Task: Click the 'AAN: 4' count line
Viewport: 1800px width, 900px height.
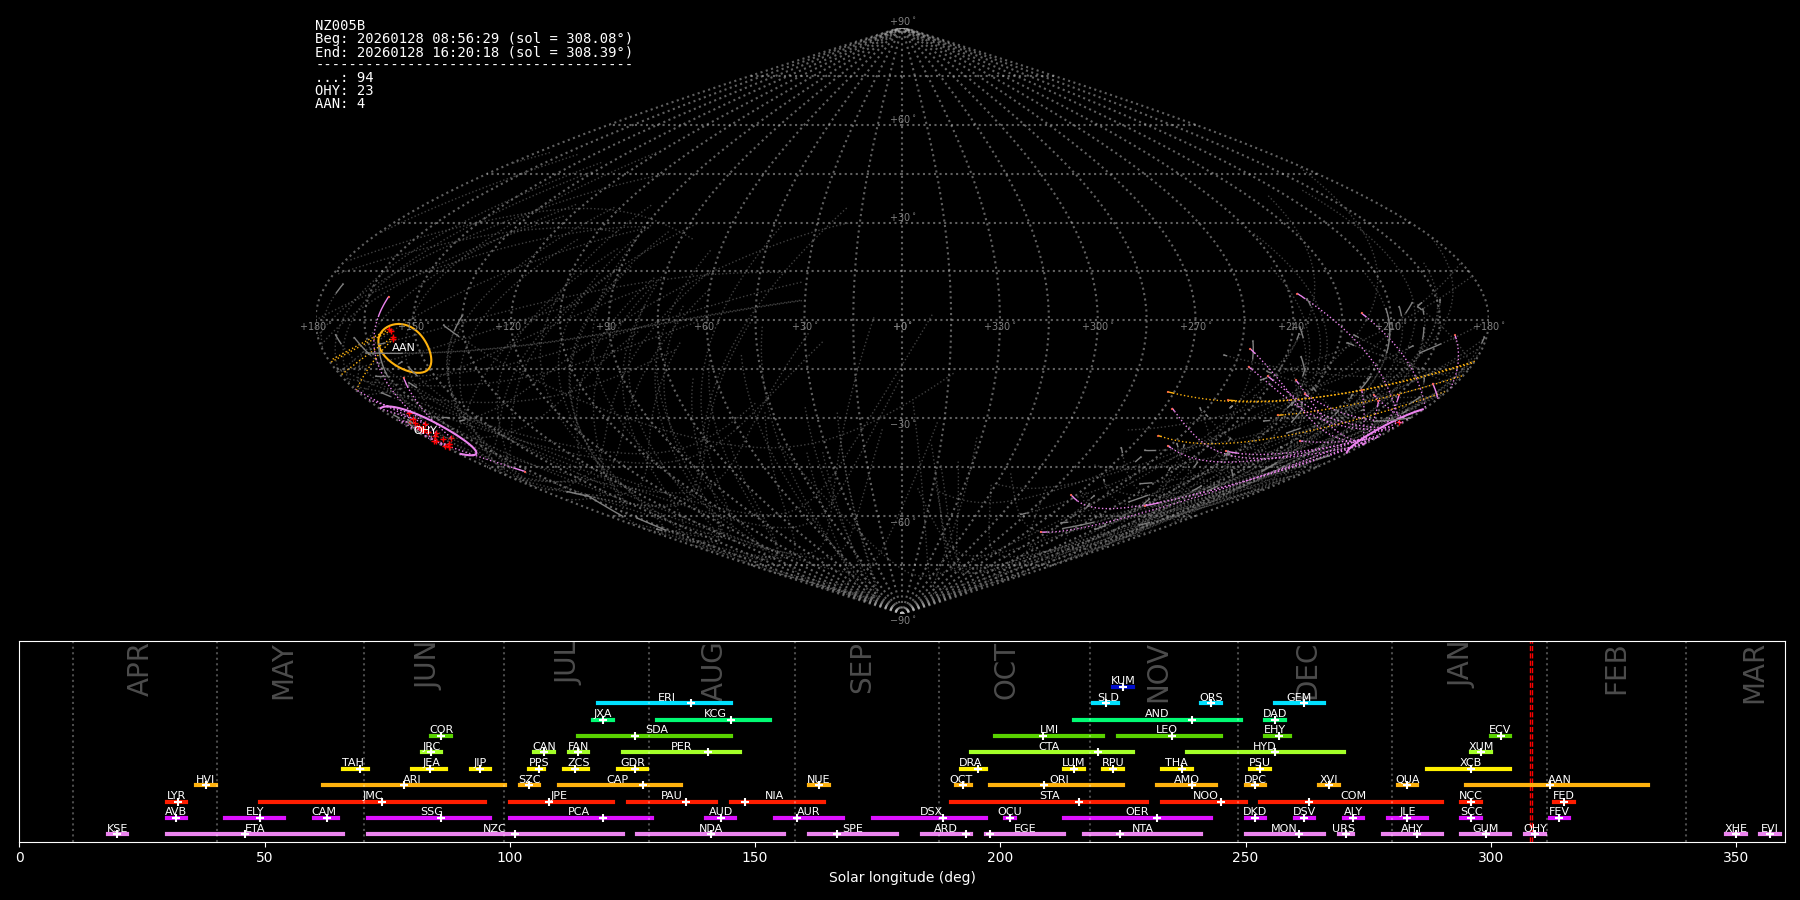Action: pos(340,104)
